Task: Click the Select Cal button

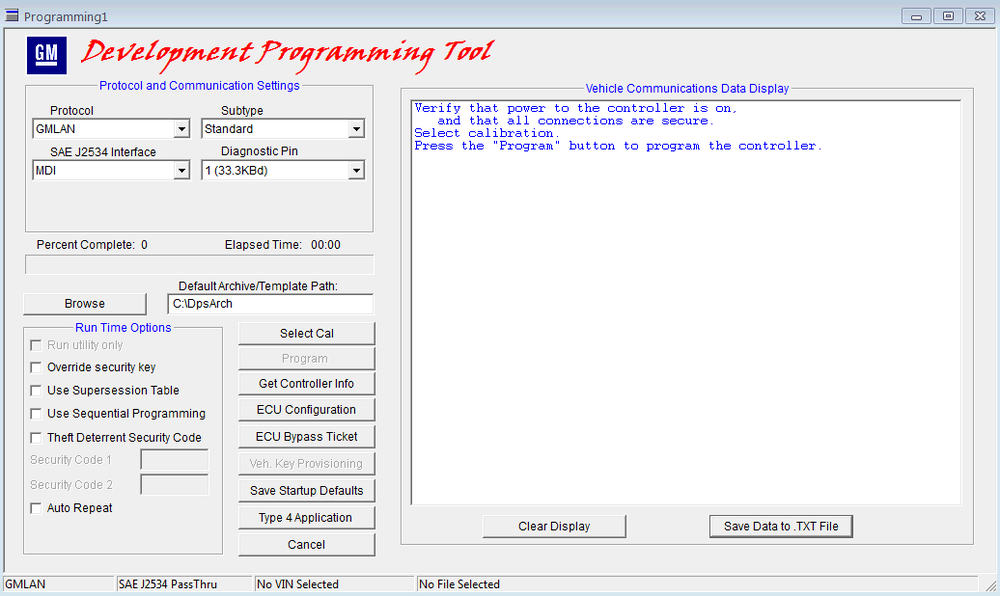Action: click(x=306, y=333)
